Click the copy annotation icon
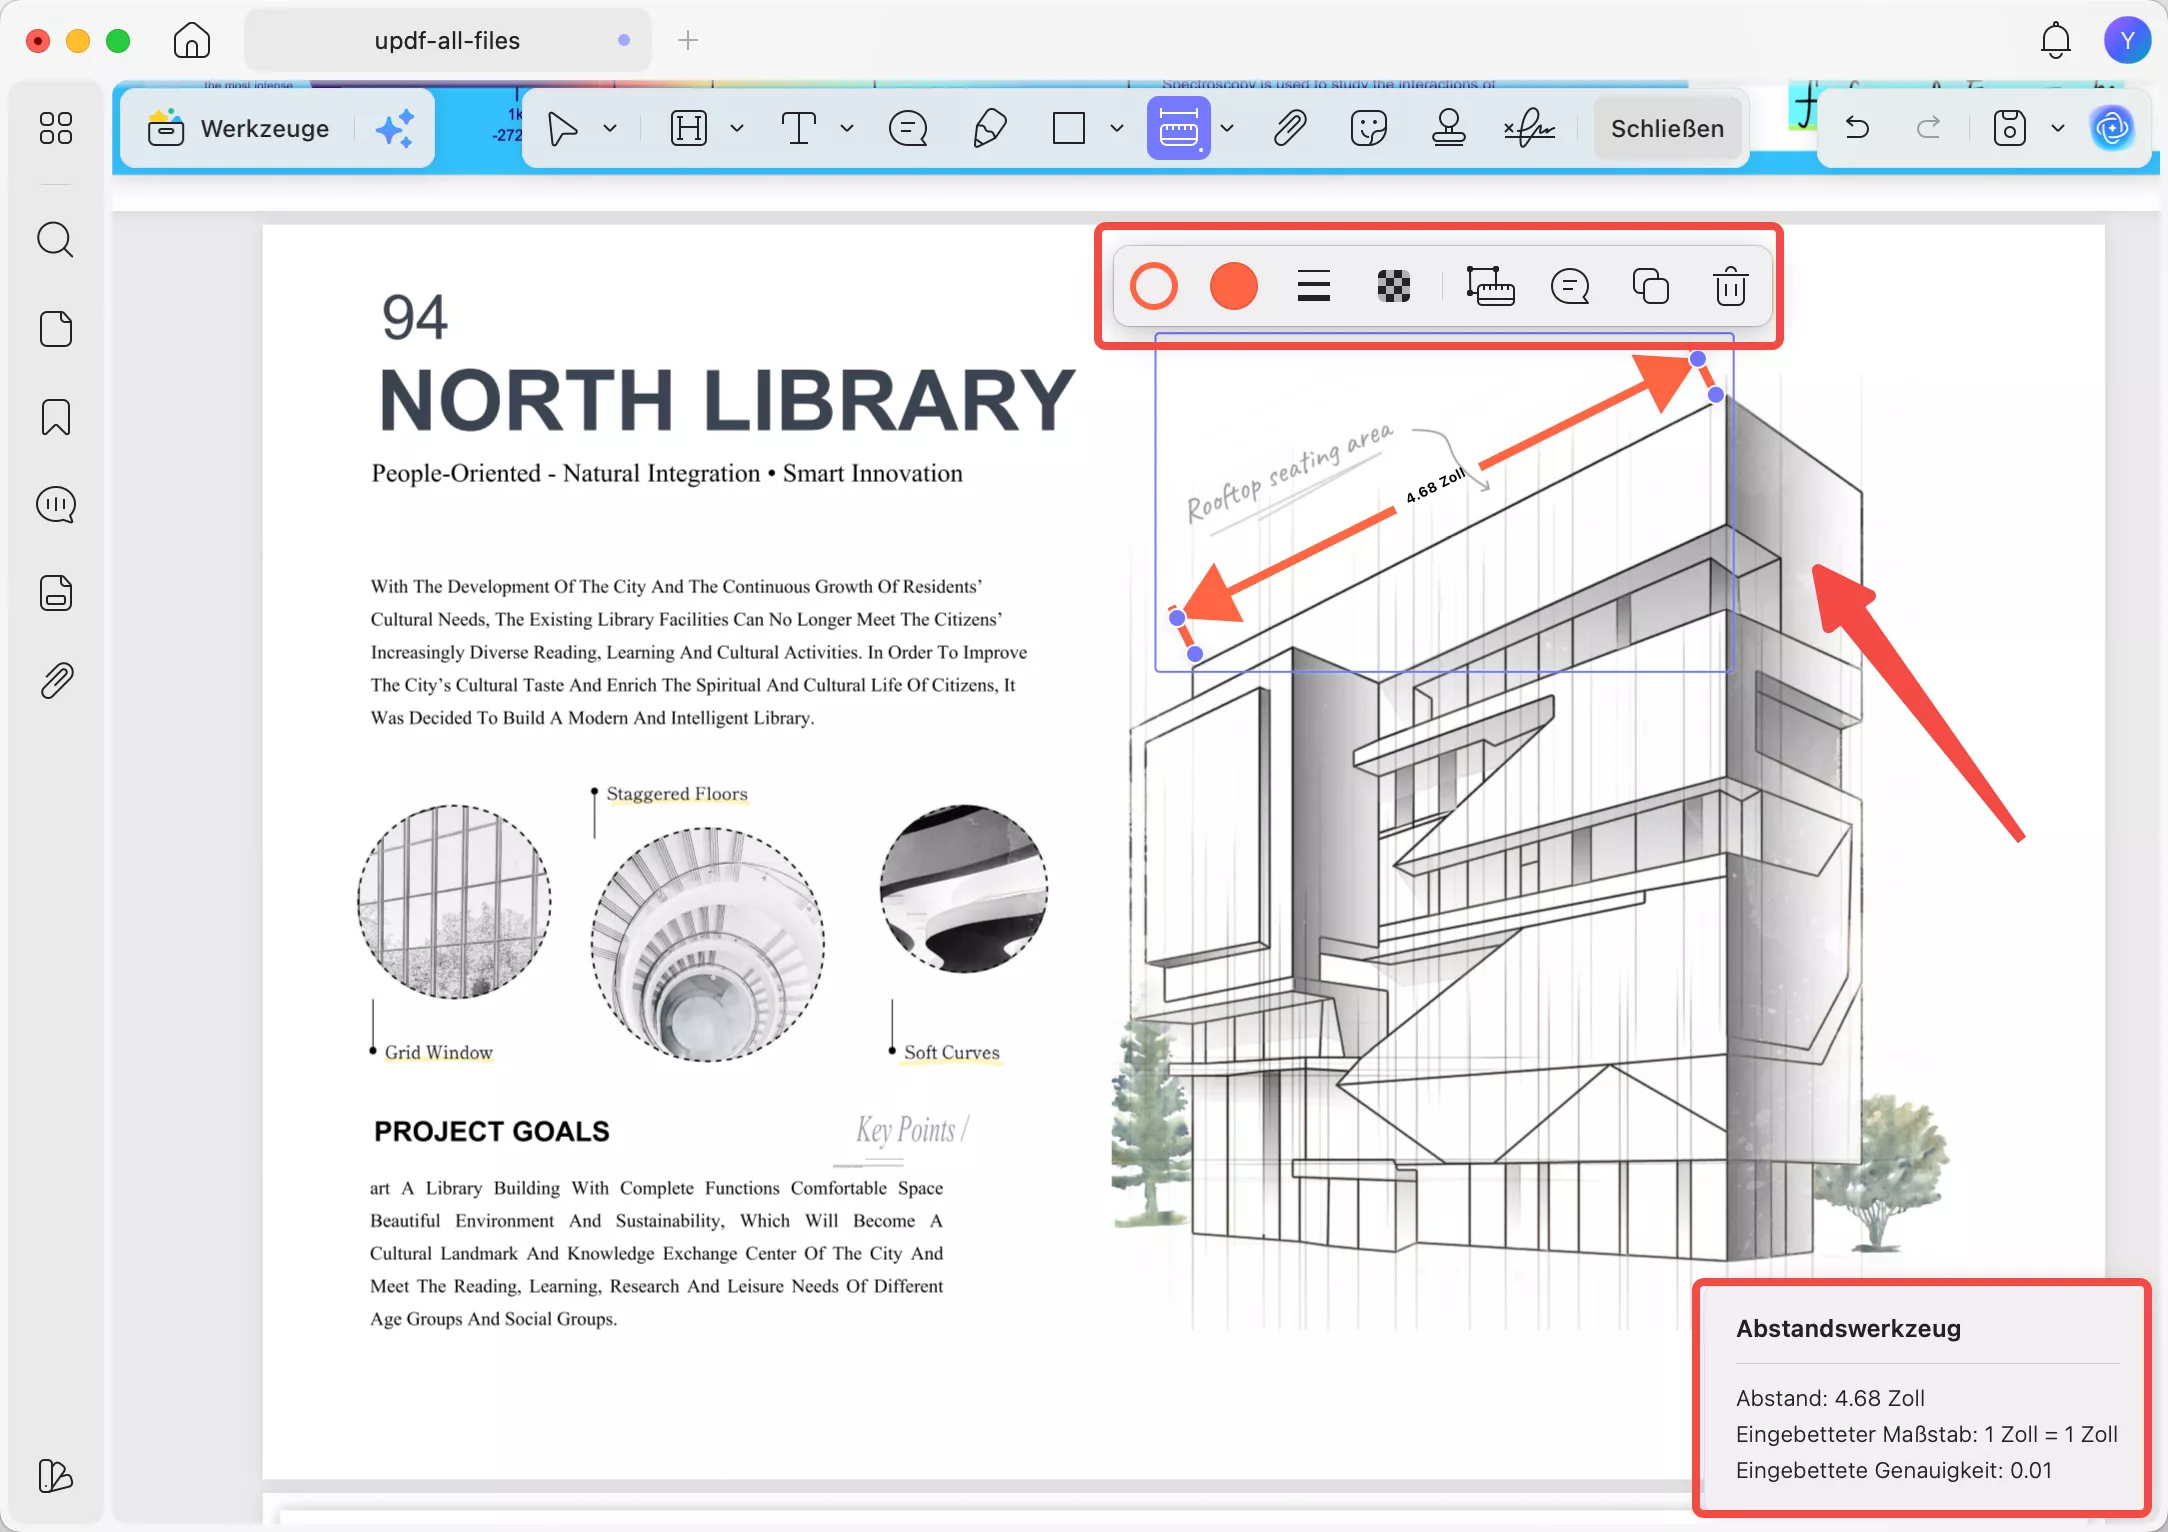Viewport: 2168px width, 1532px height. 1650,287
